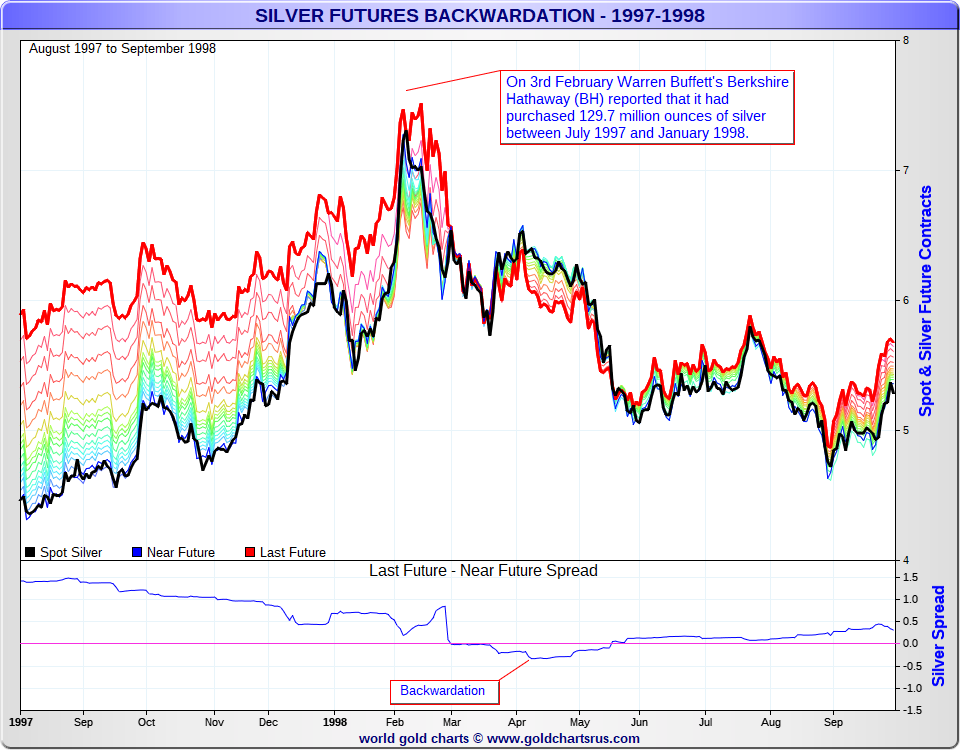Click the blue Near Future legend swatch
Screen dimensions: 960x750
[x=137, y=552]
